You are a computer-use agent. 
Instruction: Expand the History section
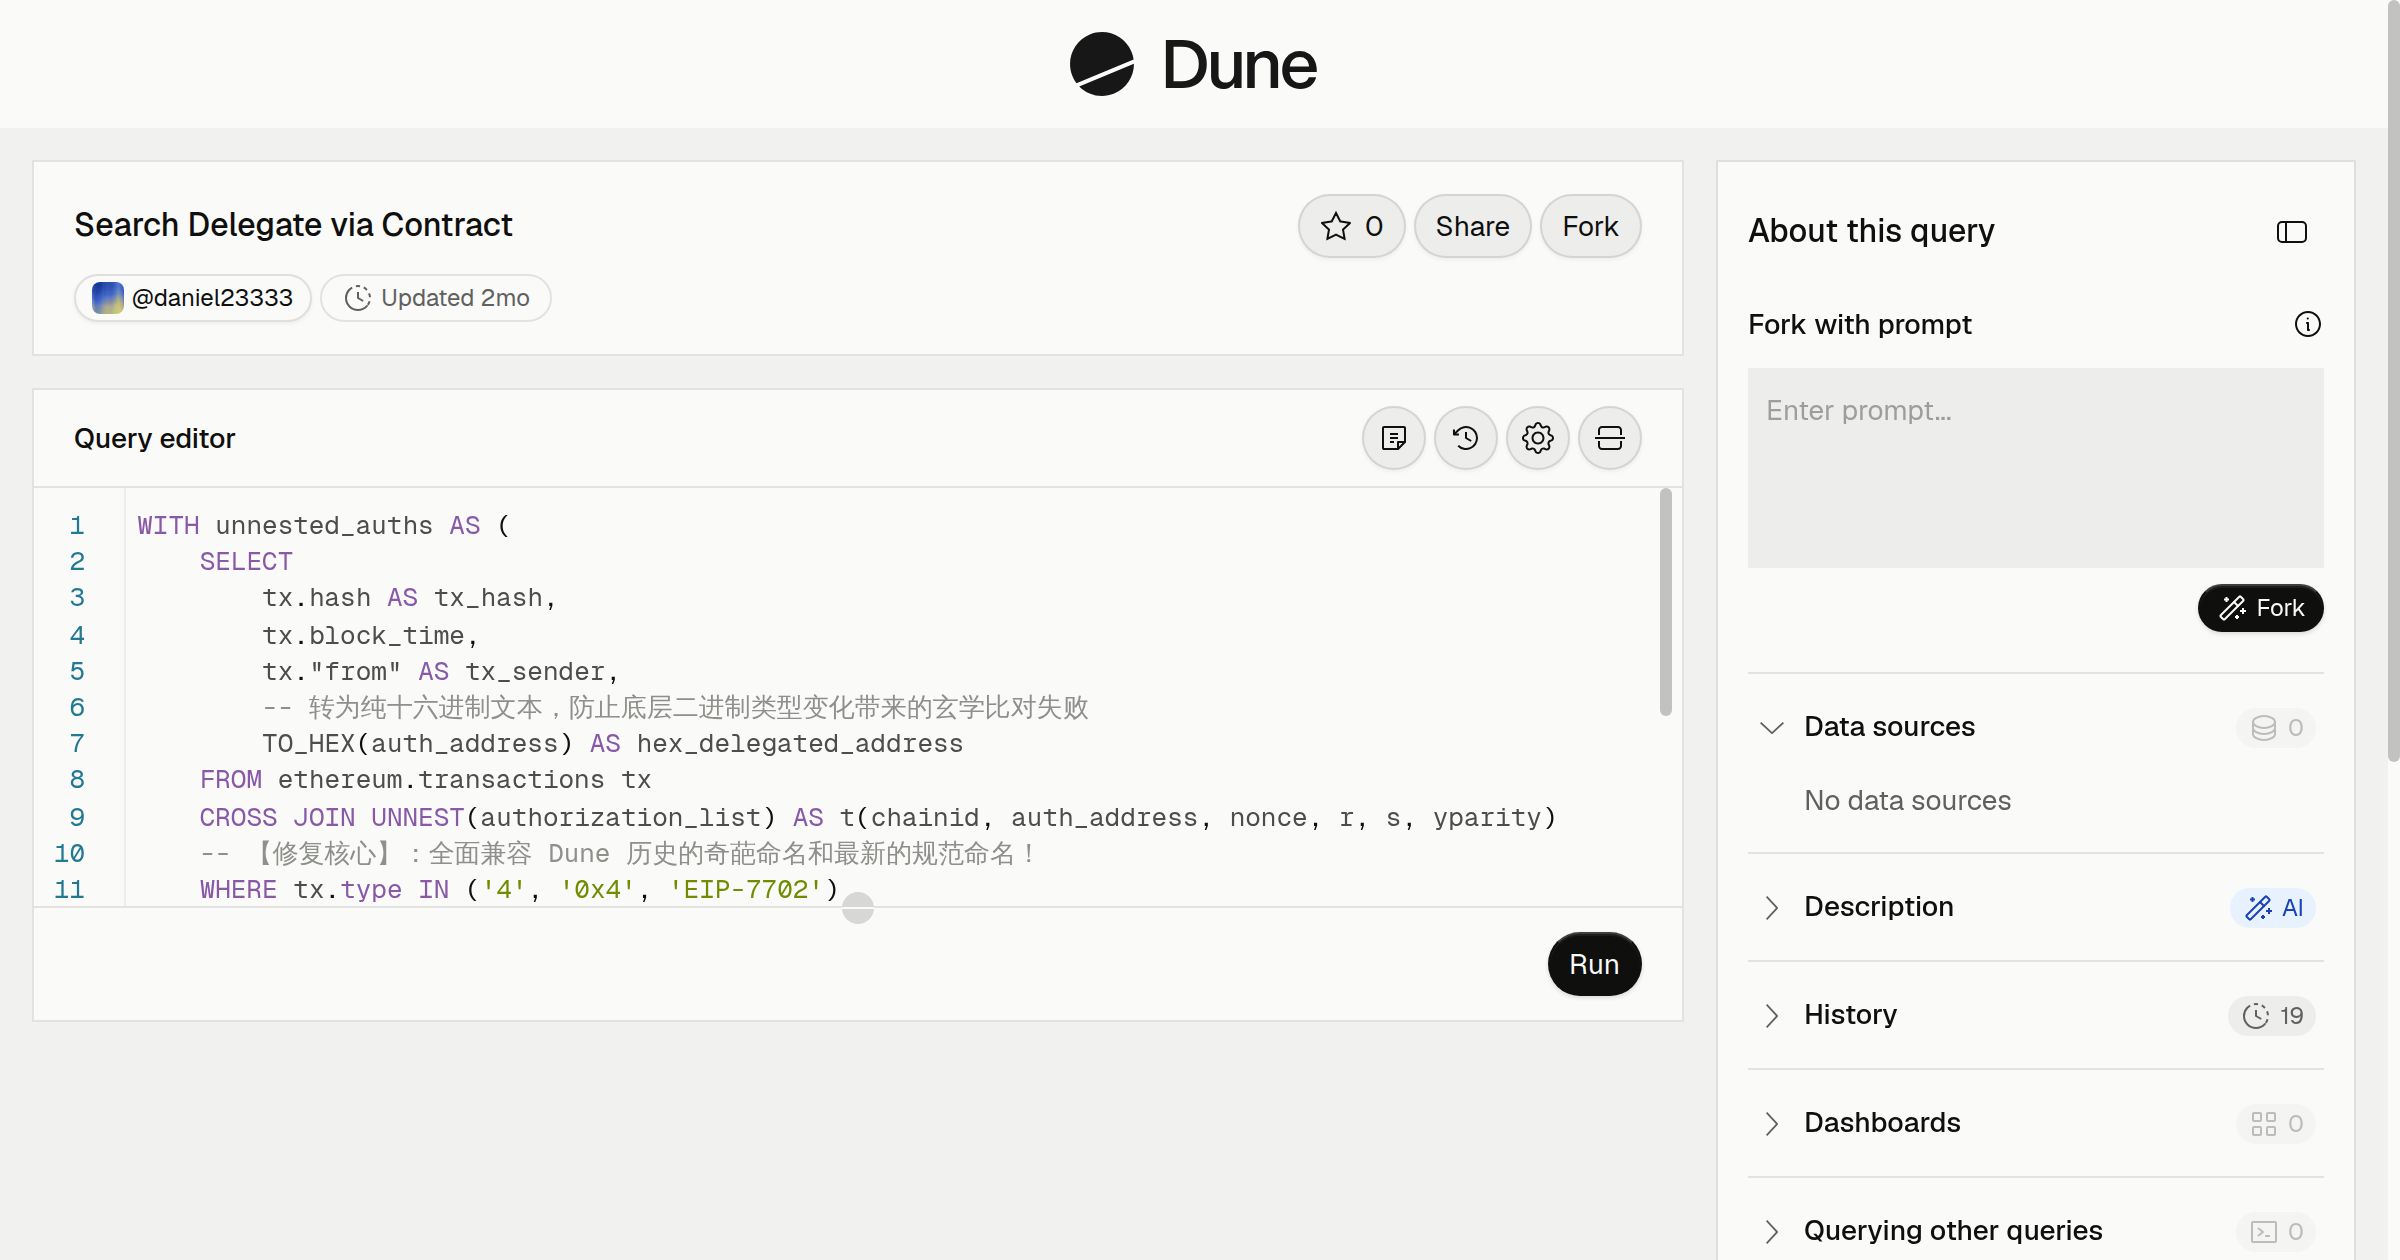(1771, 1015)
